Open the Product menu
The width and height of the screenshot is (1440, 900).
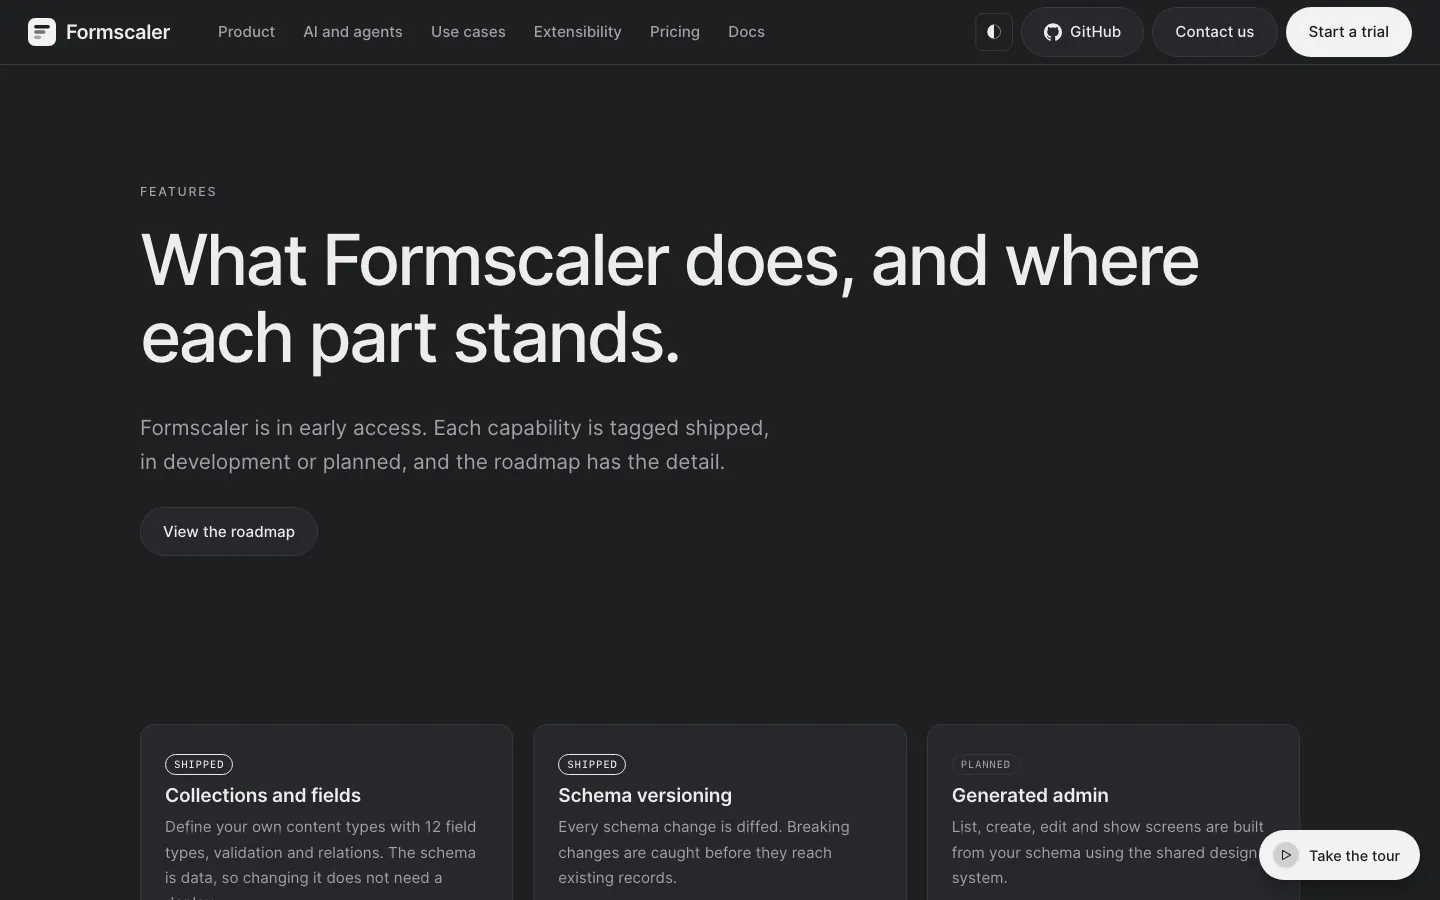coord(246,32)
